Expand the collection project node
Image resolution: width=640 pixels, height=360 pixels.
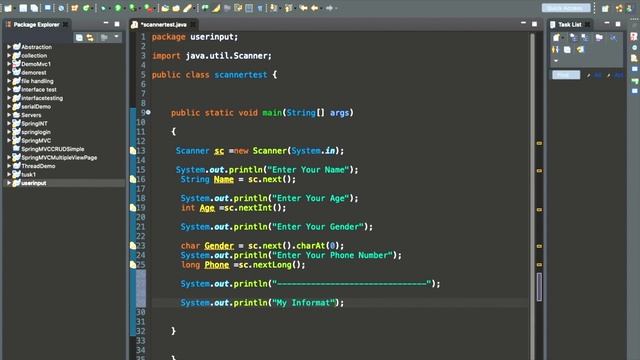(x=9, y=56)
